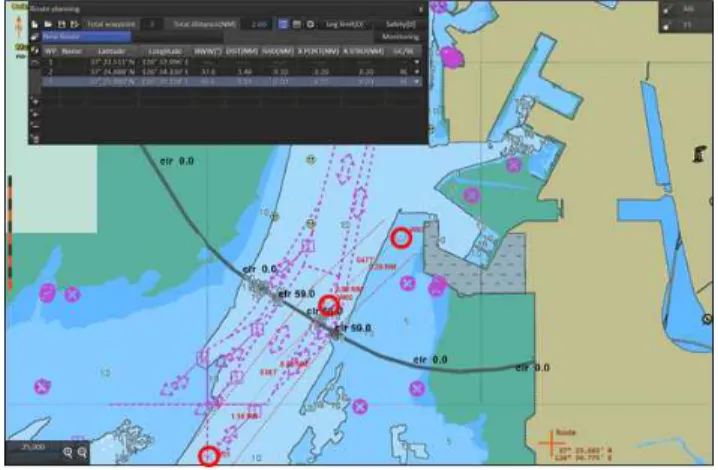Close the Route planning panel
The width and height of the screenshot is (718, 470).
421,9
